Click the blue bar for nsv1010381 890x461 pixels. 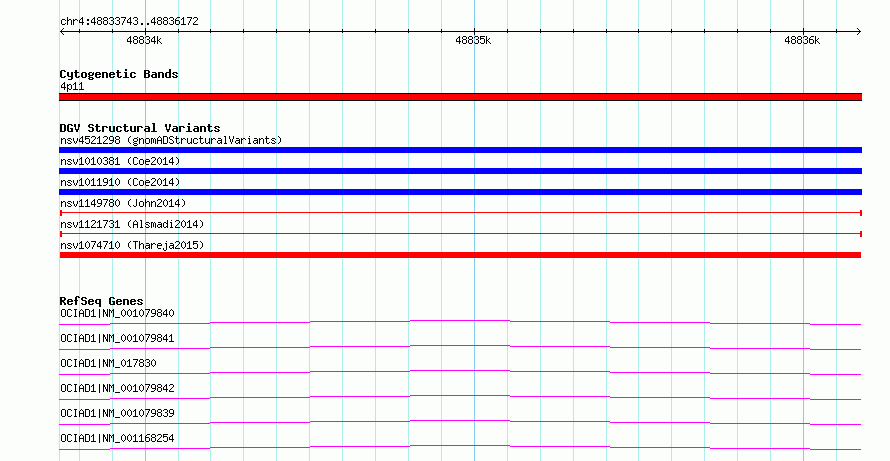coord(460,171)
